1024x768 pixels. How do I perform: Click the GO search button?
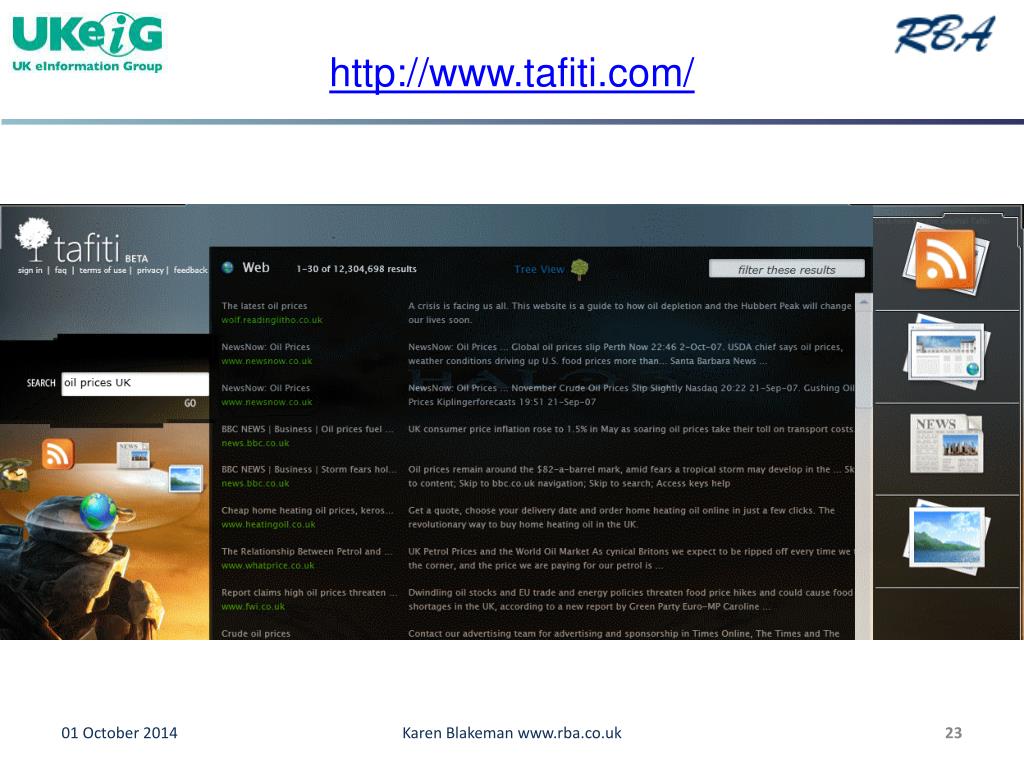[190, 404]
